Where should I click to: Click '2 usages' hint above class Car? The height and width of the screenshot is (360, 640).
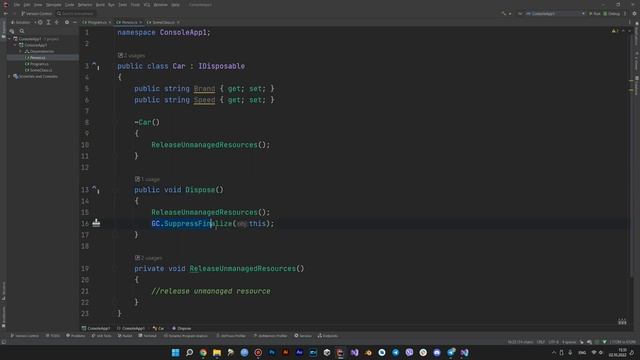[131, 55]
